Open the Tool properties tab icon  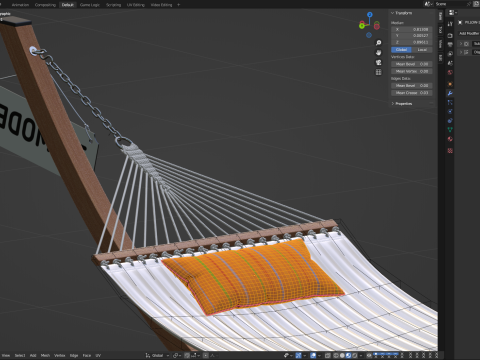[x=450, y=24]
